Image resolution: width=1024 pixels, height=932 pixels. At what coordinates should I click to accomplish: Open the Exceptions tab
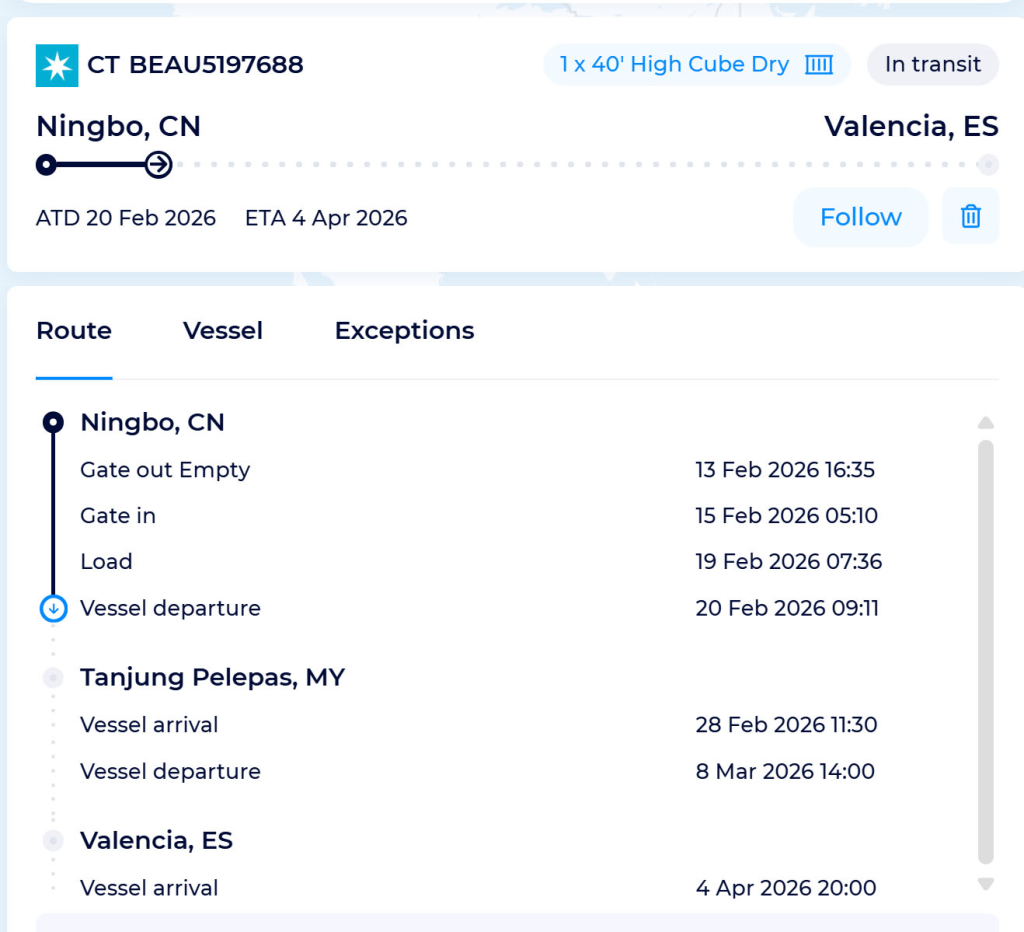click(x=404, y=331)
